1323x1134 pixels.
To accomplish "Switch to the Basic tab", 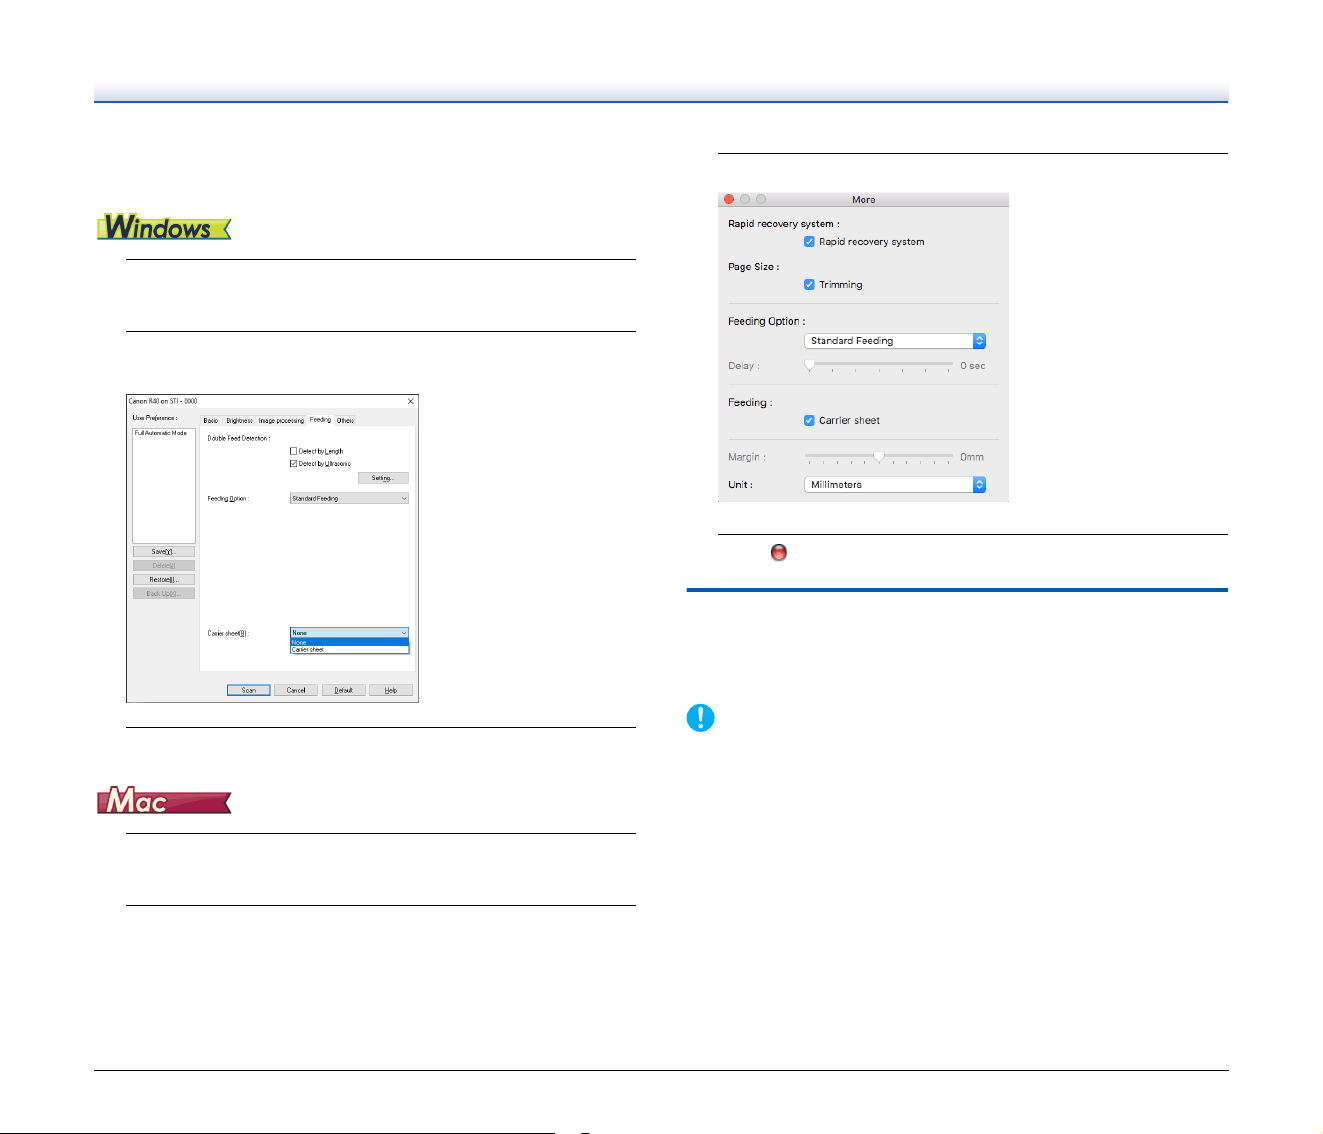I will point(211,420).
